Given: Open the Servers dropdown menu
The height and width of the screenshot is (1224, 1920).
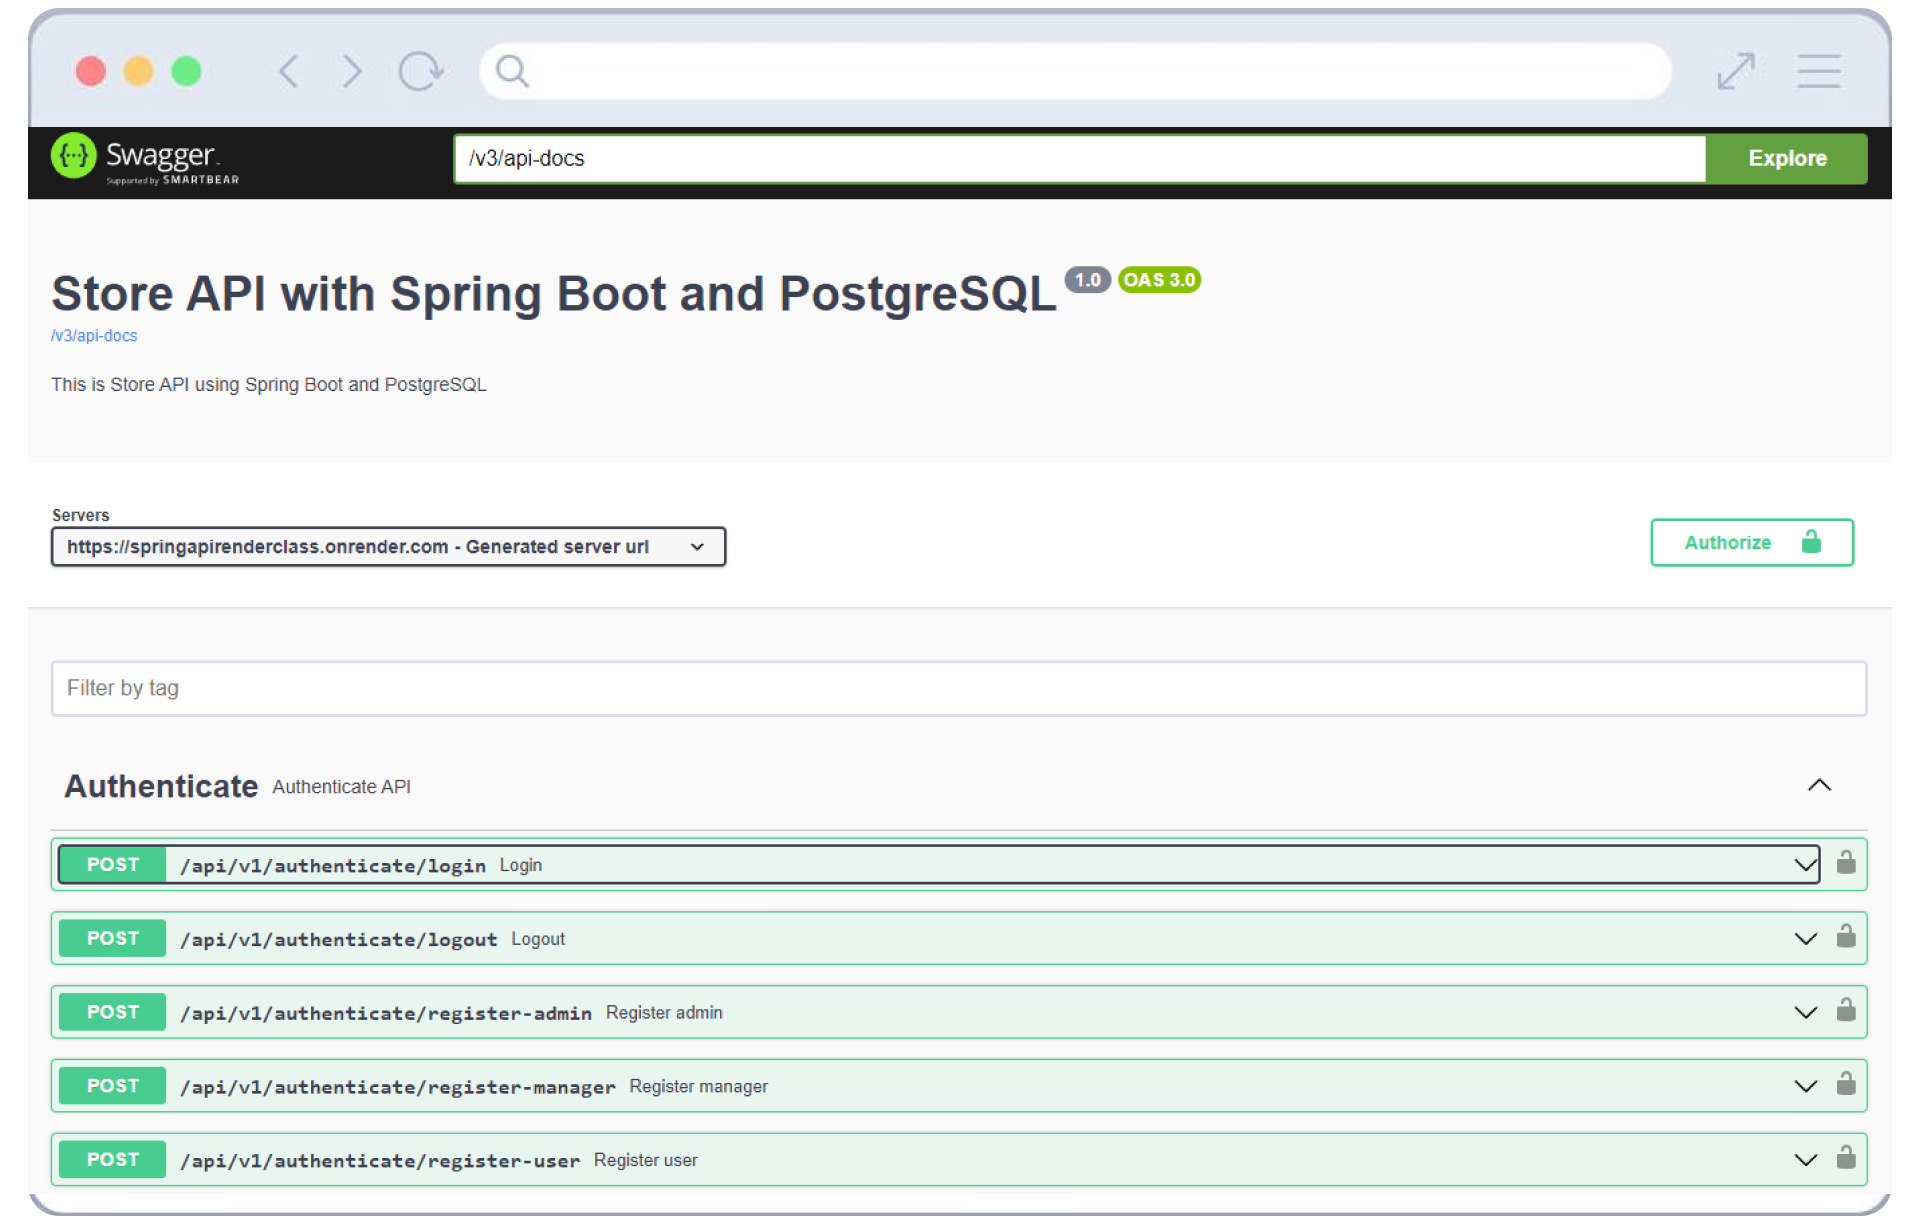Looking at the screenshot, I should point(389,547).
